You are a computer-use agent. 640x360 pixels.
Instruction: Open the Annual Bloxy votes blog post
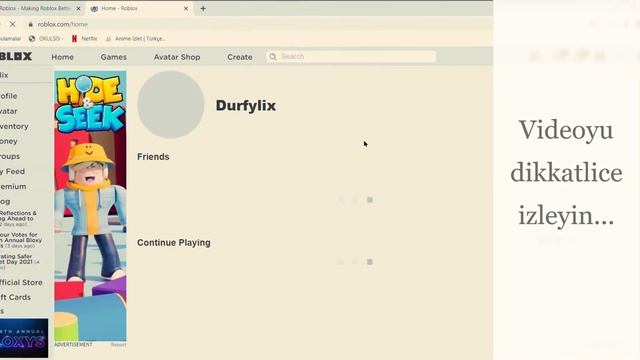pos(21,240)
